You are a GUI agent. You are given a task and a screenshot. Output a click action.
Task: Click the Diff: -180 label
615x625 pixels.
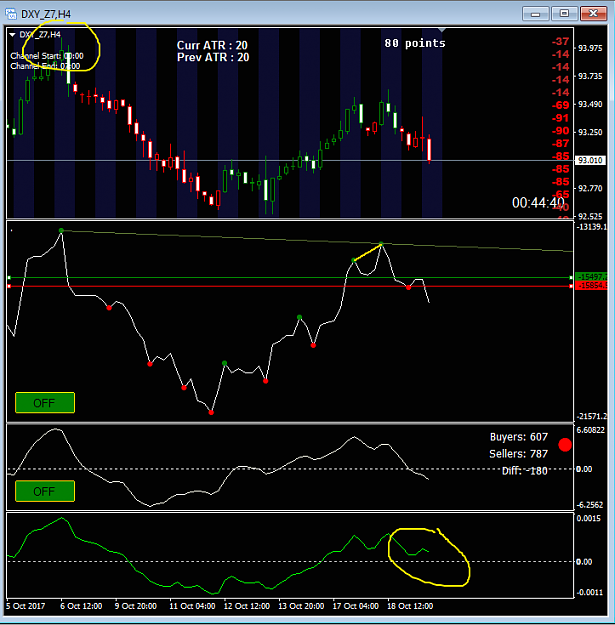[x=525, y=471]
